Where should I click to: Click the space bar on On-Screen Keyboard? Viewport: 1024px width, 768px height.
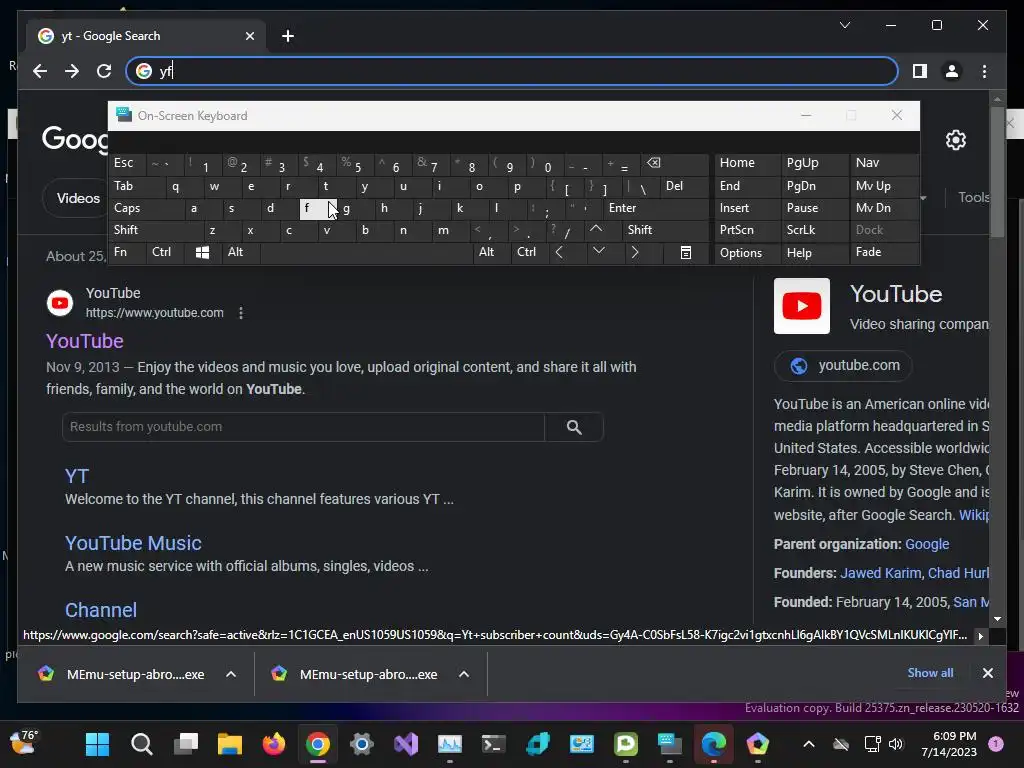366,253
